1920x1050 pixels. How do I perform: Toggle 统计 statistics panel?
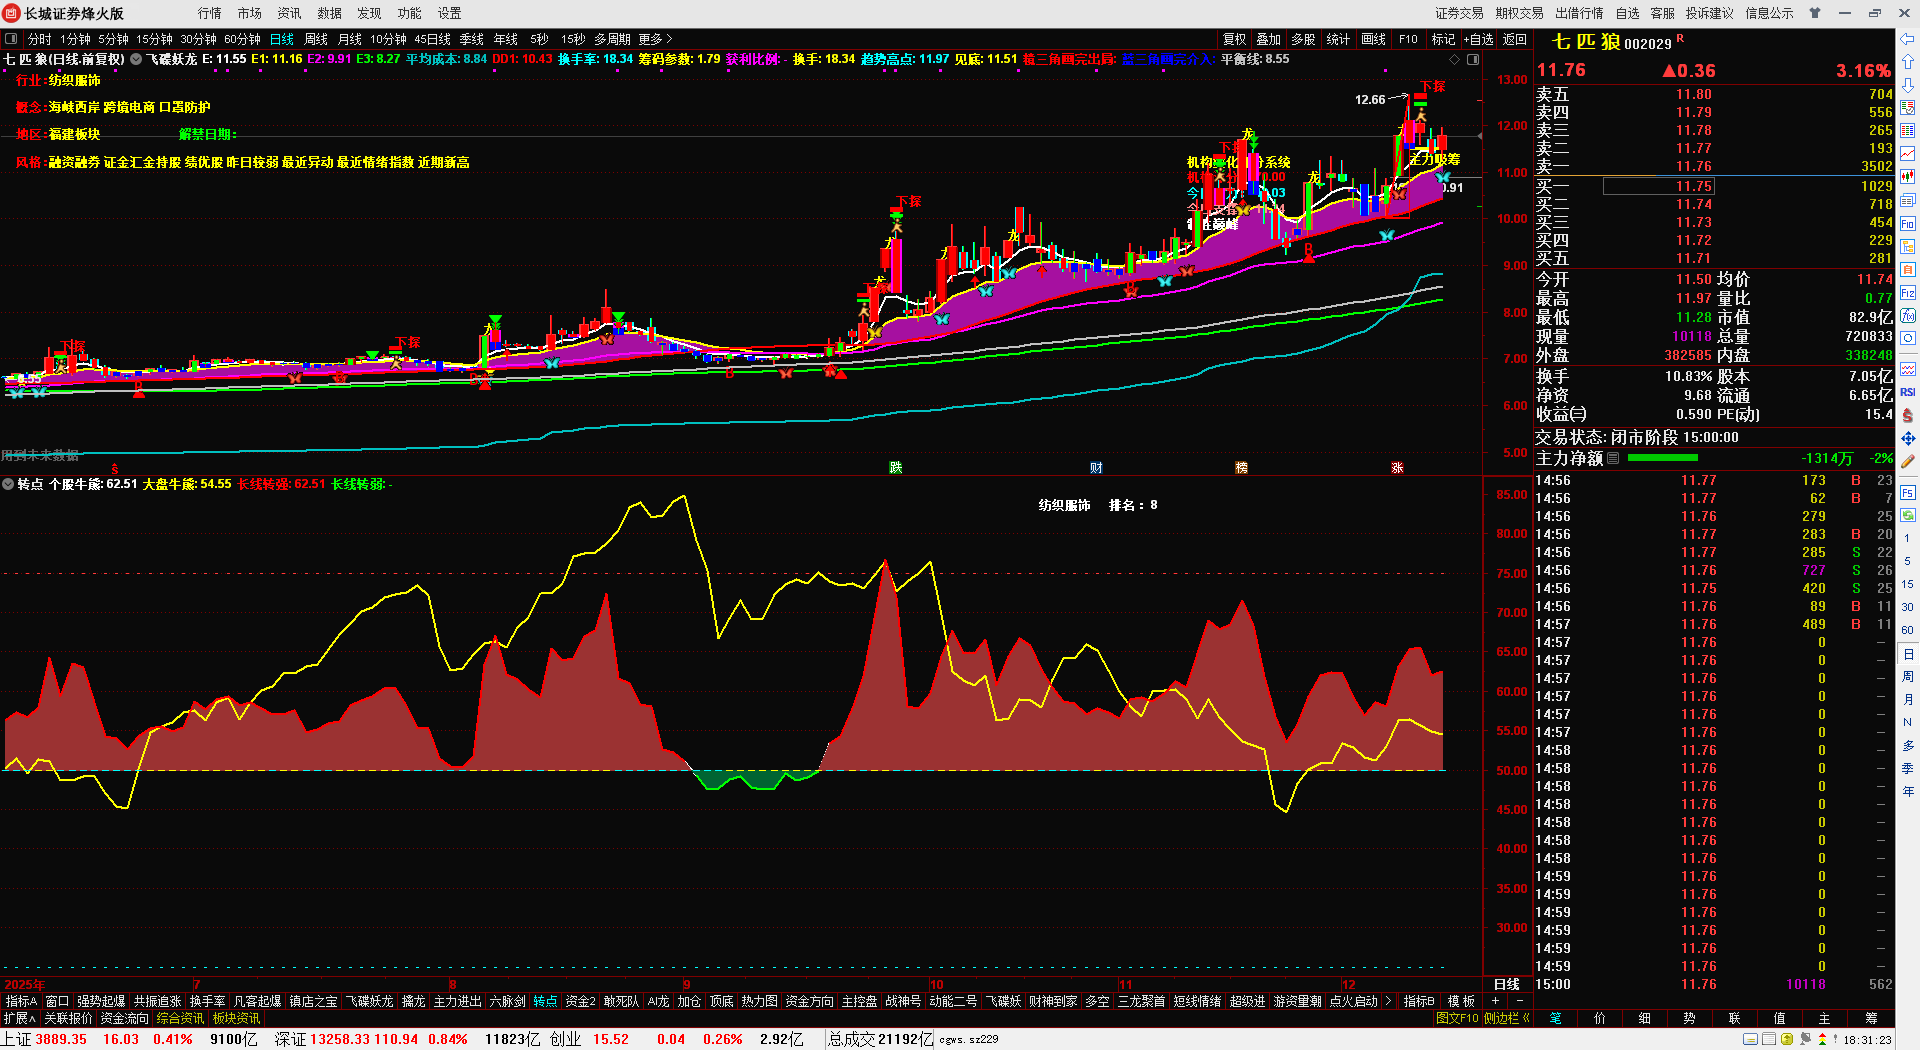click(x=1338, y=39)
